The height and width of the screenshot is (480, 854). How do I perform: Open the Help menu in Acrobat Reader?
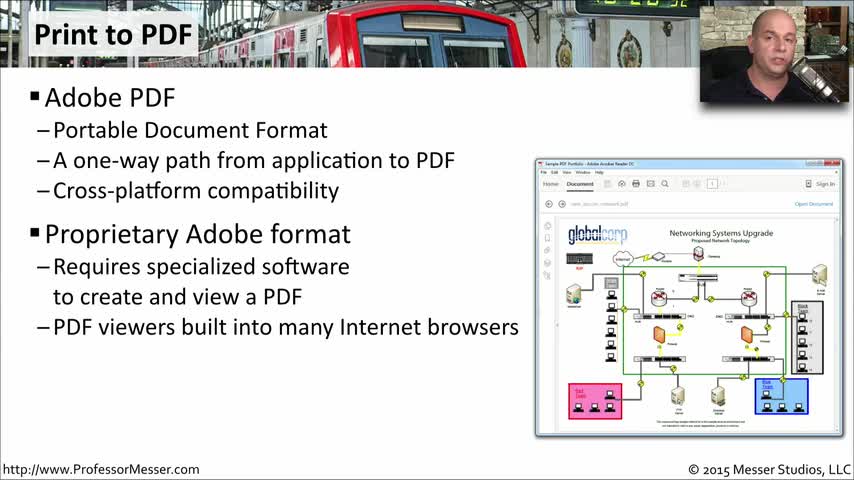click(599, 172)
